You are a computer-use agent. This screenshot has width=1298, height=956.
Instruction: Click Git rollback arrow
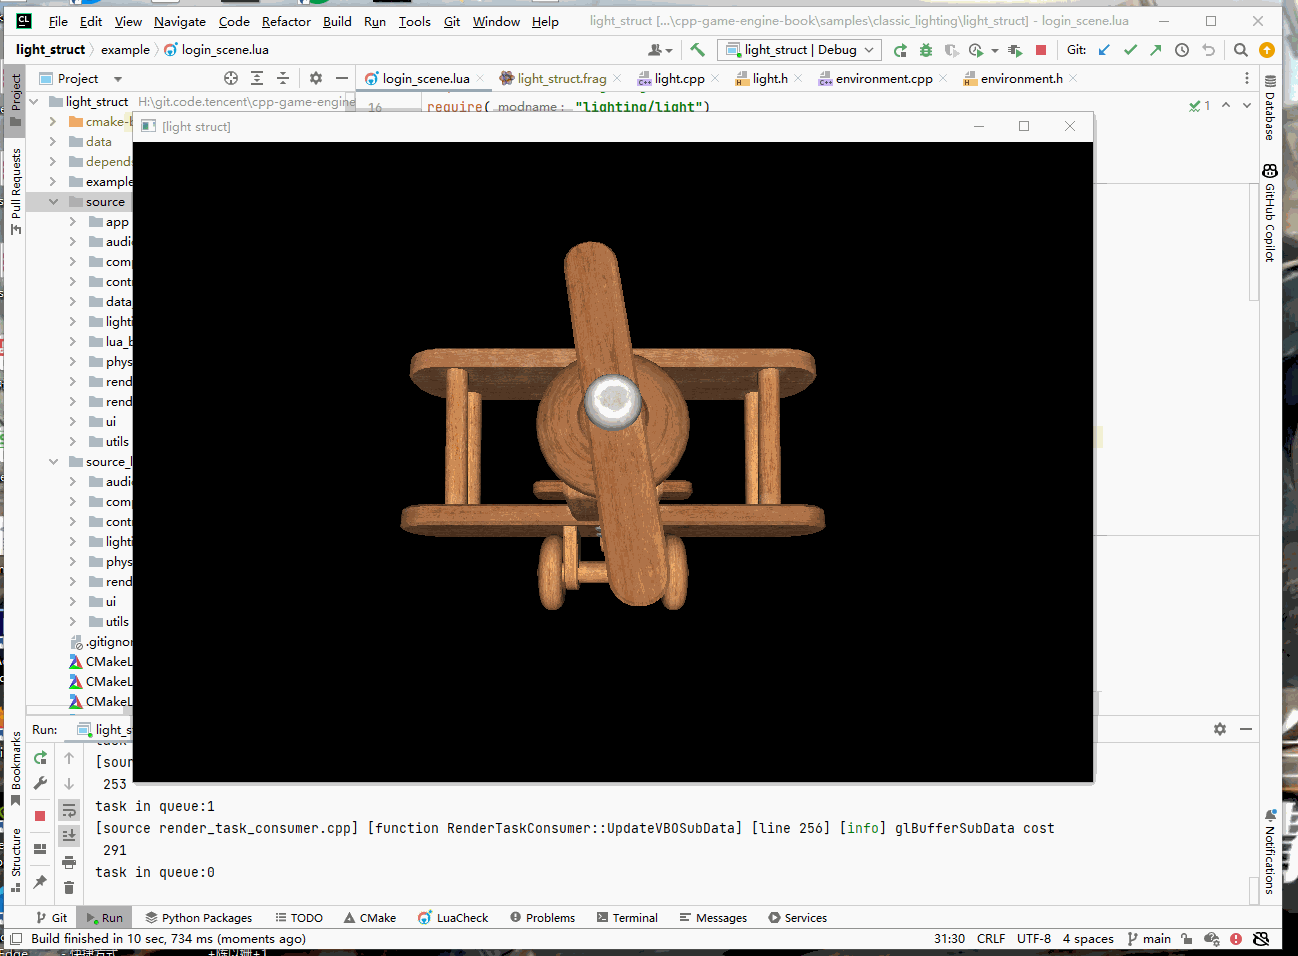point(1208,50)
